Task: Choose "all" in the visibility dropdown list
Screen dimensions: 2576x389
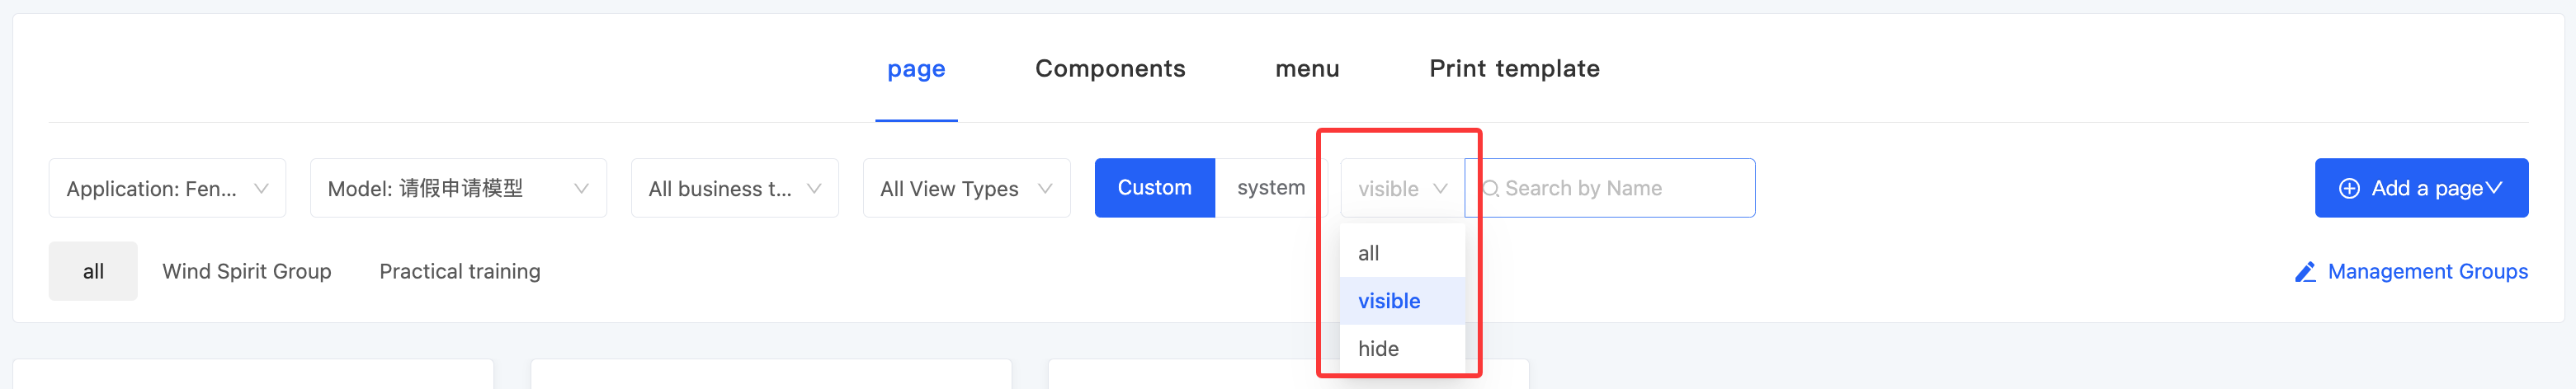Action: click(1369, 253)
